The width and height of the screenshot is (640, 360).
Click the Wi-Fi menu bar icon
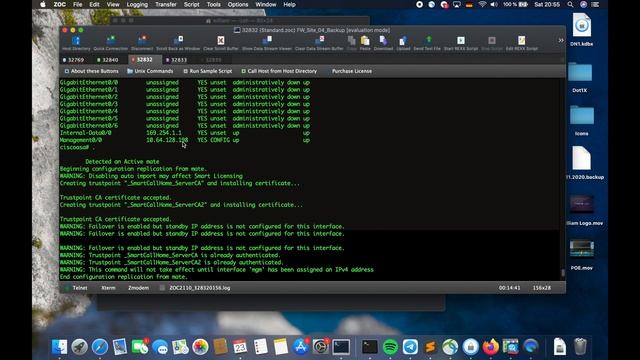[x=482, y=4]
